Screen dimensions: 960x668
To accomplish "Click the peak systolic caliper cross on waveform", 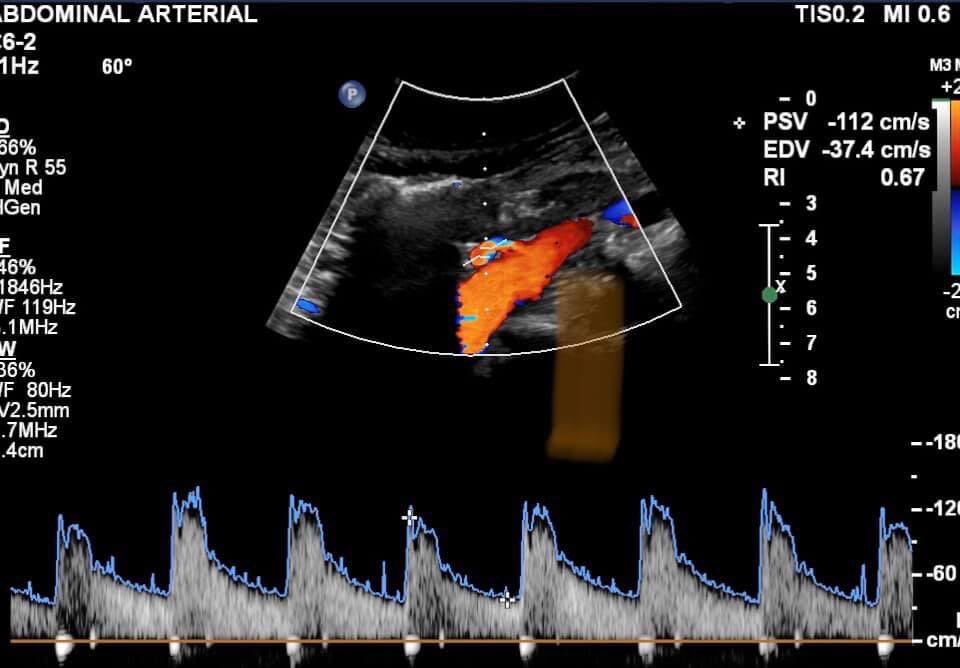I will (x=410, y=517).
